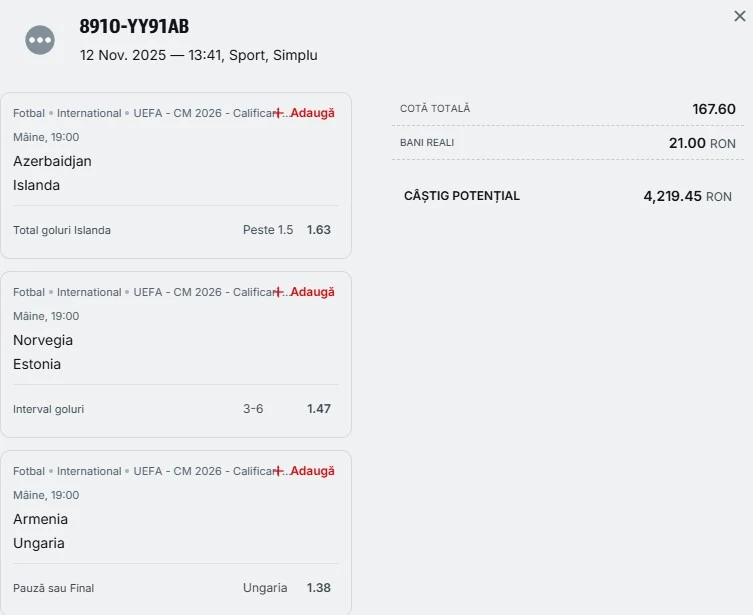Click the 1.63 odds value

319,230
